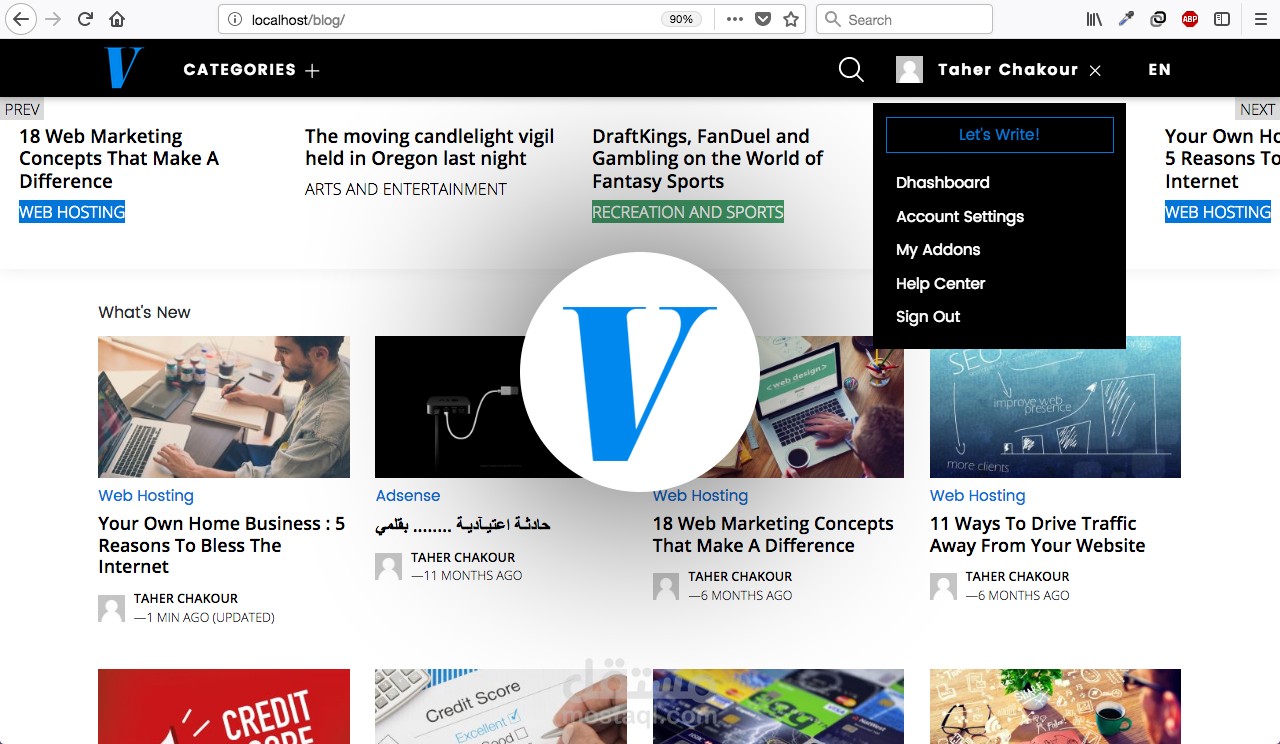Switch language via EN selector

1159,70
